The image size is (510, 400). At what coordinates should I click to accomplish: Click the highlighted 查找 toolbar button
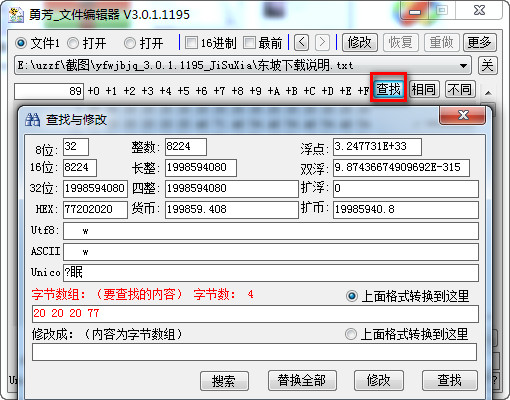(x=389, y=89)
